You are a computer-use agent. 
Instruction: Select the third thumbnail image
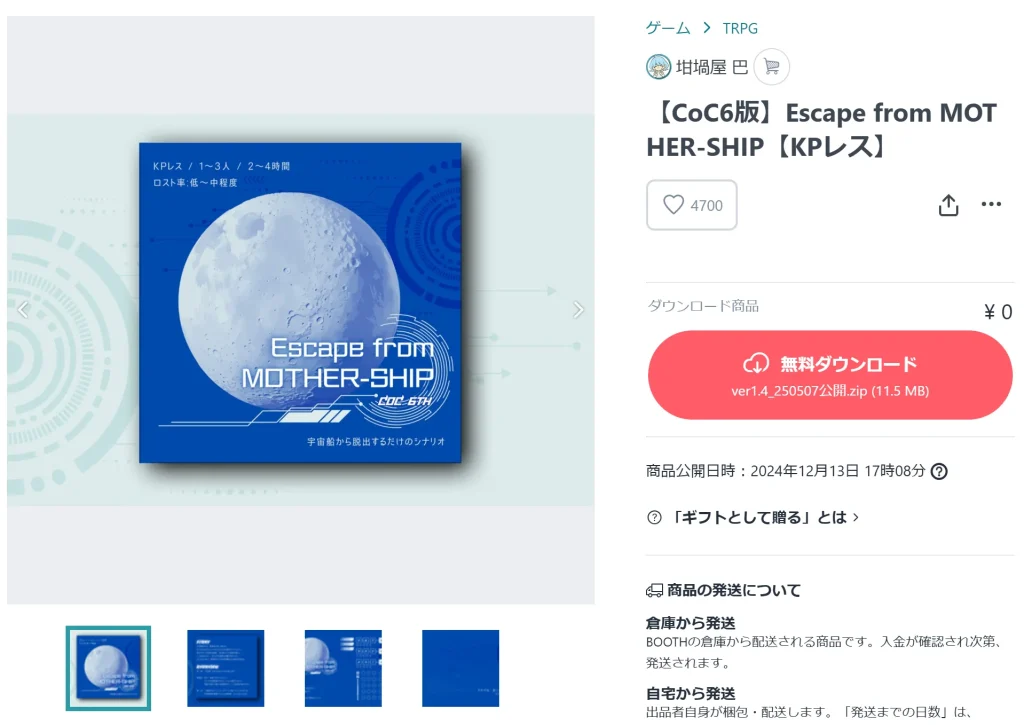coord(343,668)
